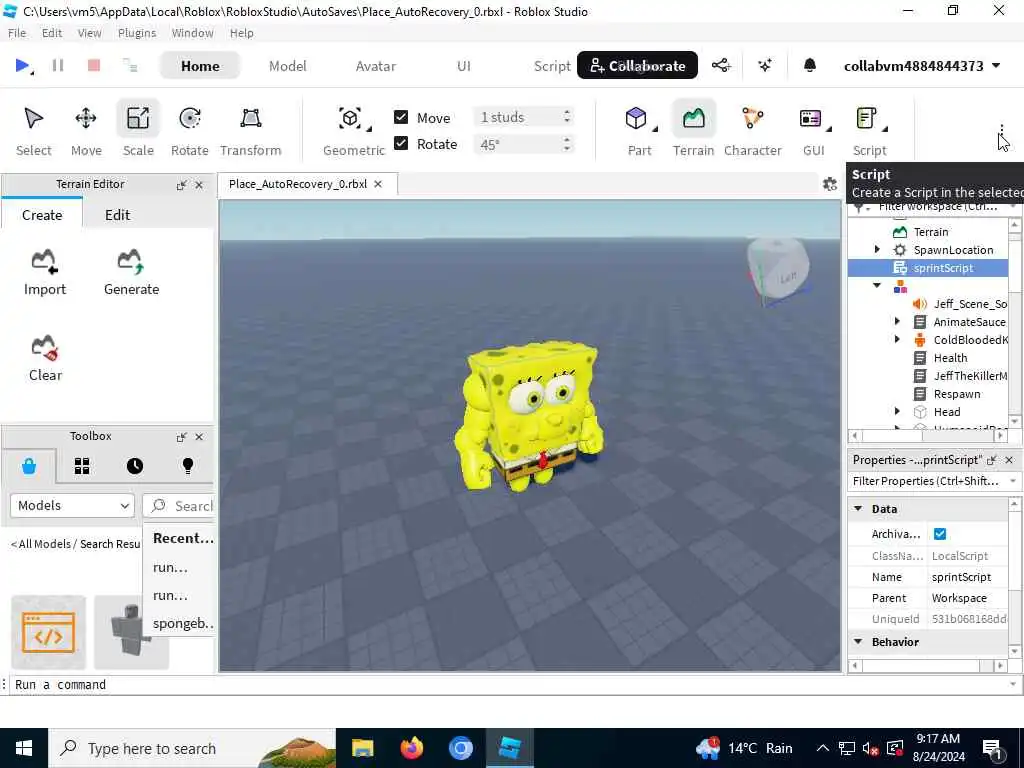The image size is (1024, 768).
Task: Open the Models category dropdown
Action: [72, 505]
